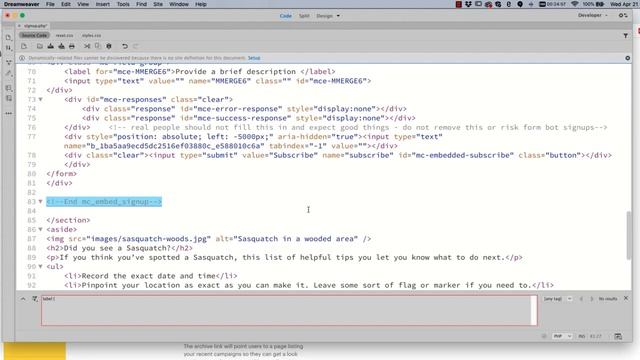
Task: Click the Setup link in info bar
Action: click(254, 58)
